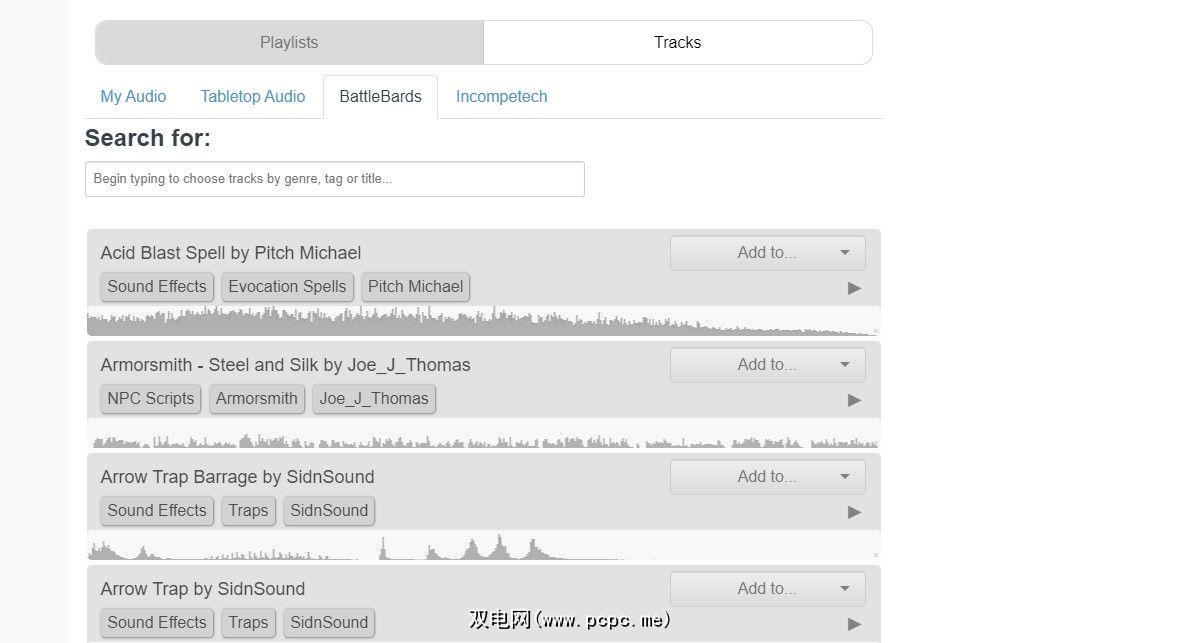Viewport: 1184px width, 643px height.
Task: Open Add to dropdown for Armorsmith track
Action: [767, 365]
